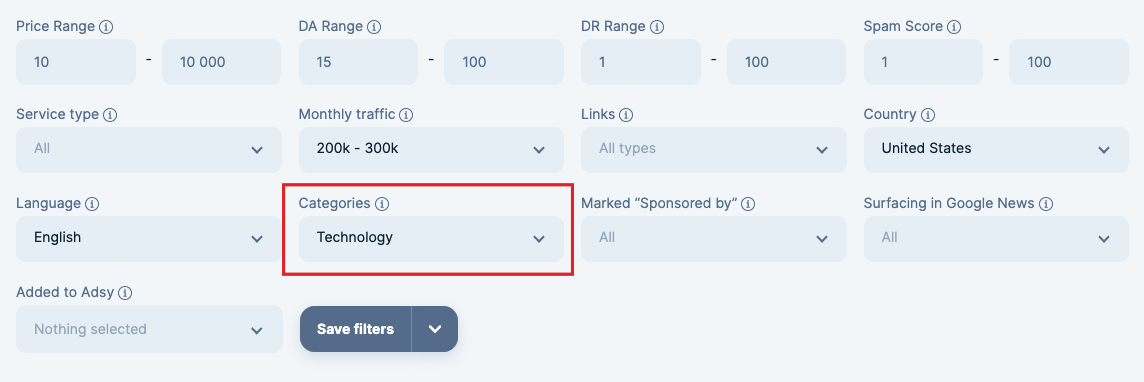1144x382 pixels.
Task: Click info icon for Marked "Sponsored by"
Action: [x=747, y=204]
